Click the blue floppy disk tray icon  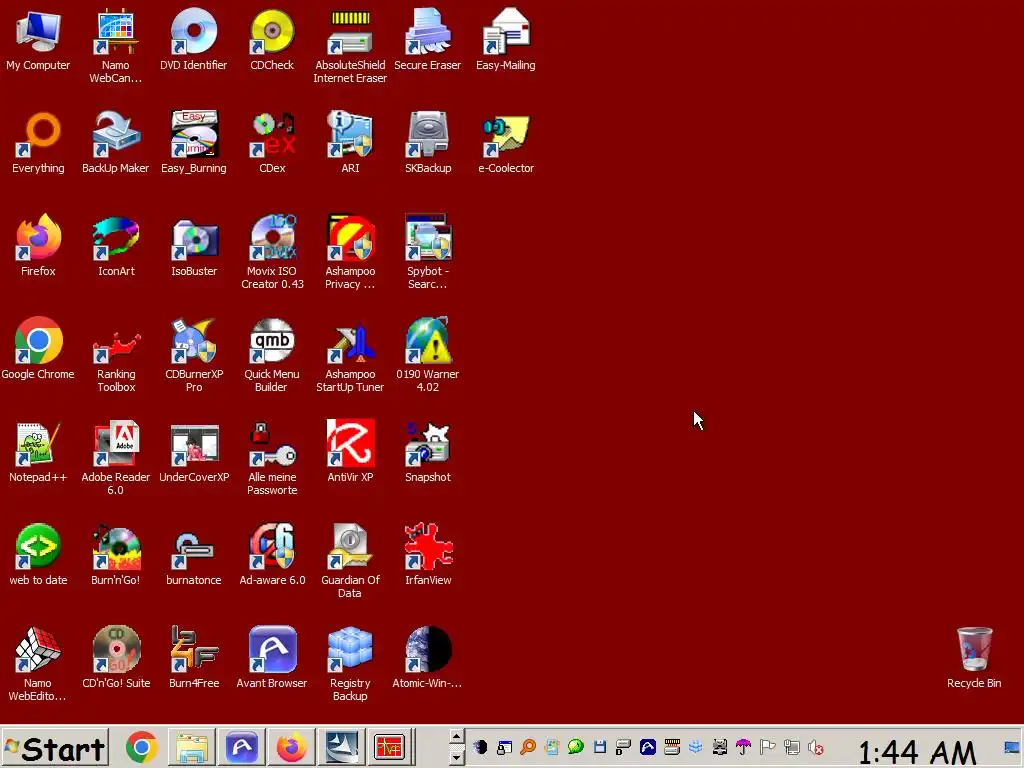(x=600, y=747)
